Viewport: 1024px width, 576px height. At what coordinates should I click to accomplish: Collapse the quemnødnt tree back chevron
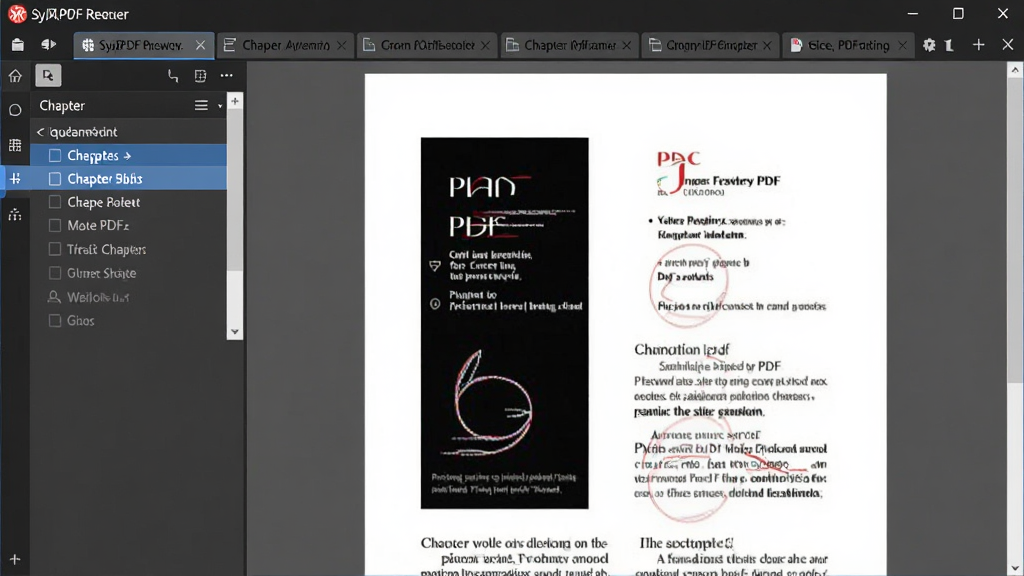click(40, 132)
